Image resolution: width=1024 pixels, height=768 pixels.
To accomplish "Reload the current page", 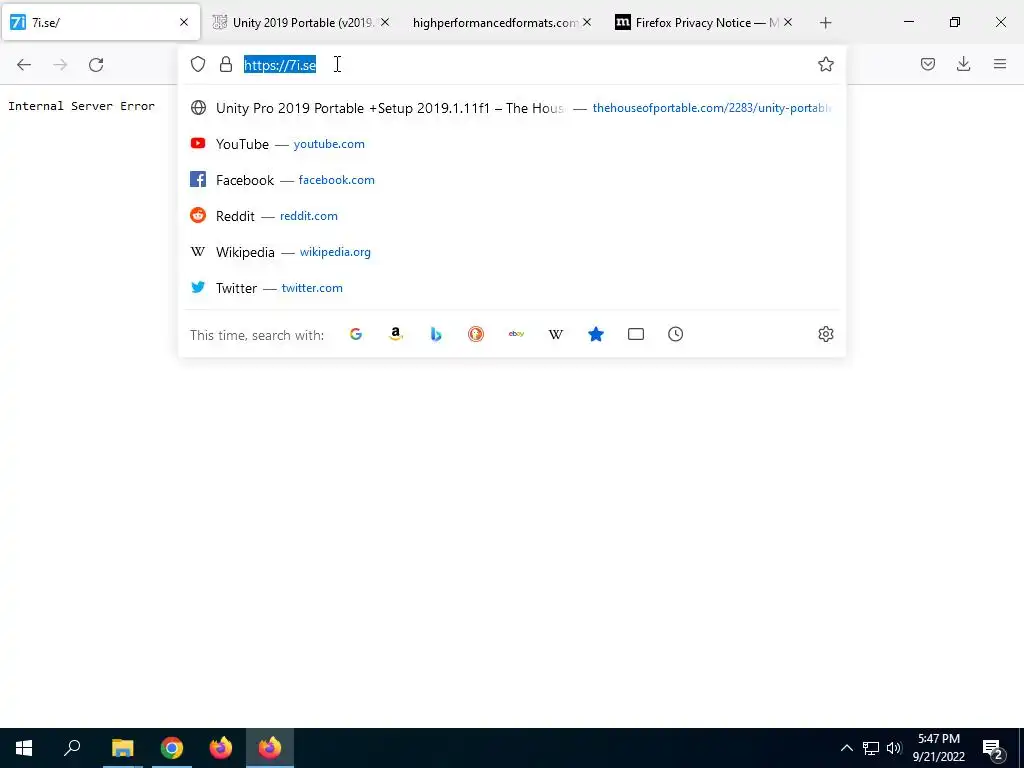I will pyautogui.click(x=96, y=65).
